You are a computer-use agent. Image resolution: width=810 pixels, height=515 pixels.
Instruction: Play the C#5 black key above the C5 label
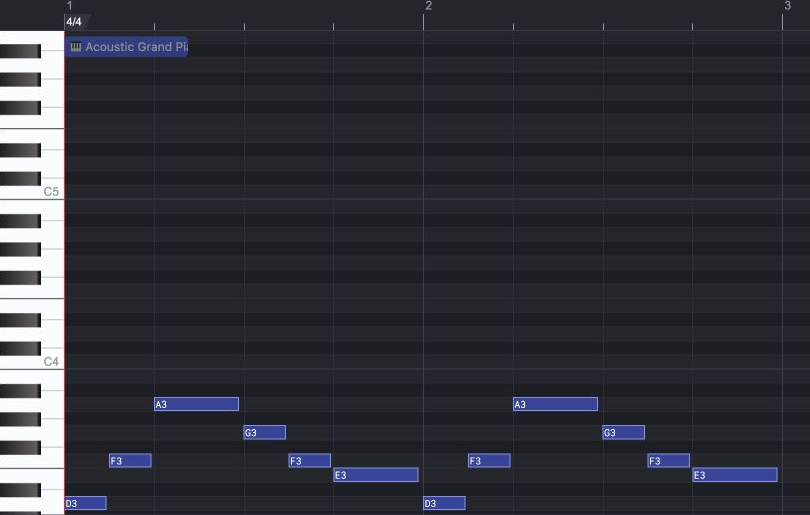coord(20,178)
